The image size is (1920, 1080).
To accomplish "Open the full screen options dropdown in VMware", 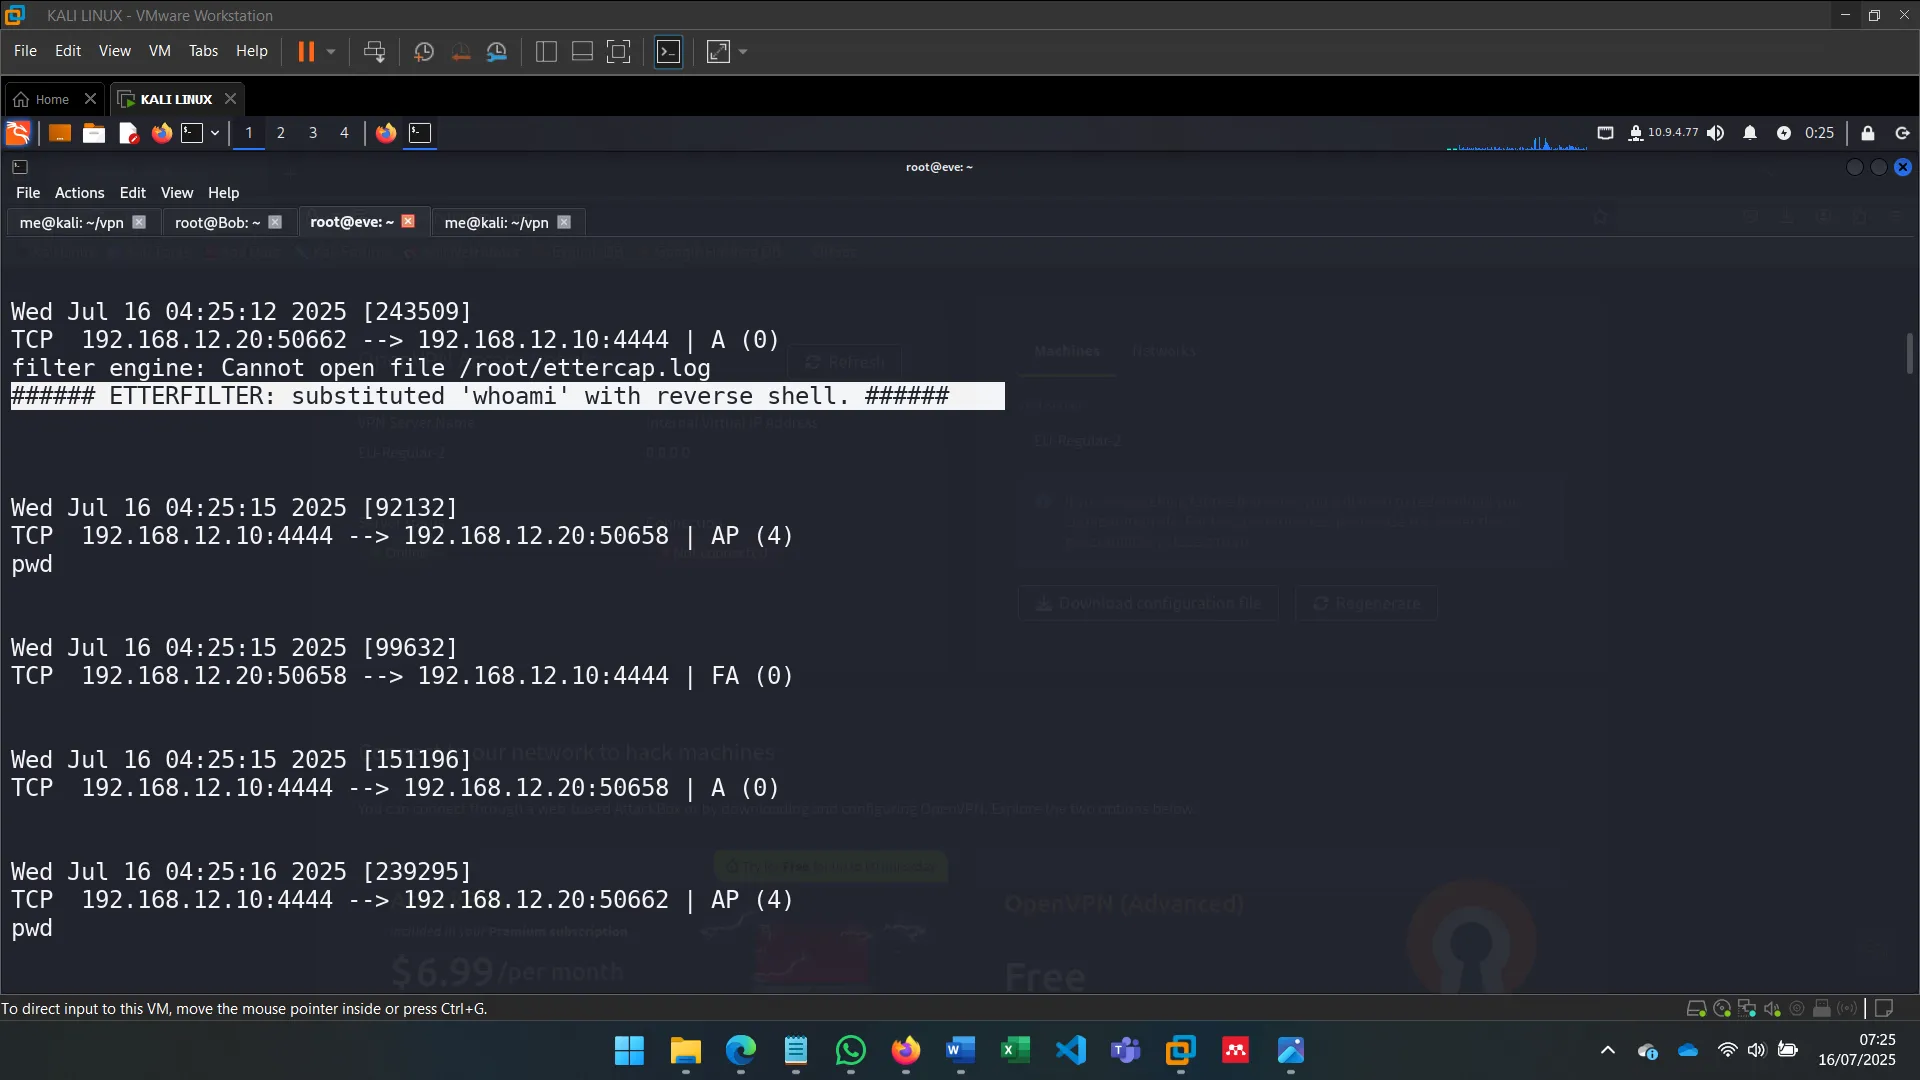I will click(741, 51).
